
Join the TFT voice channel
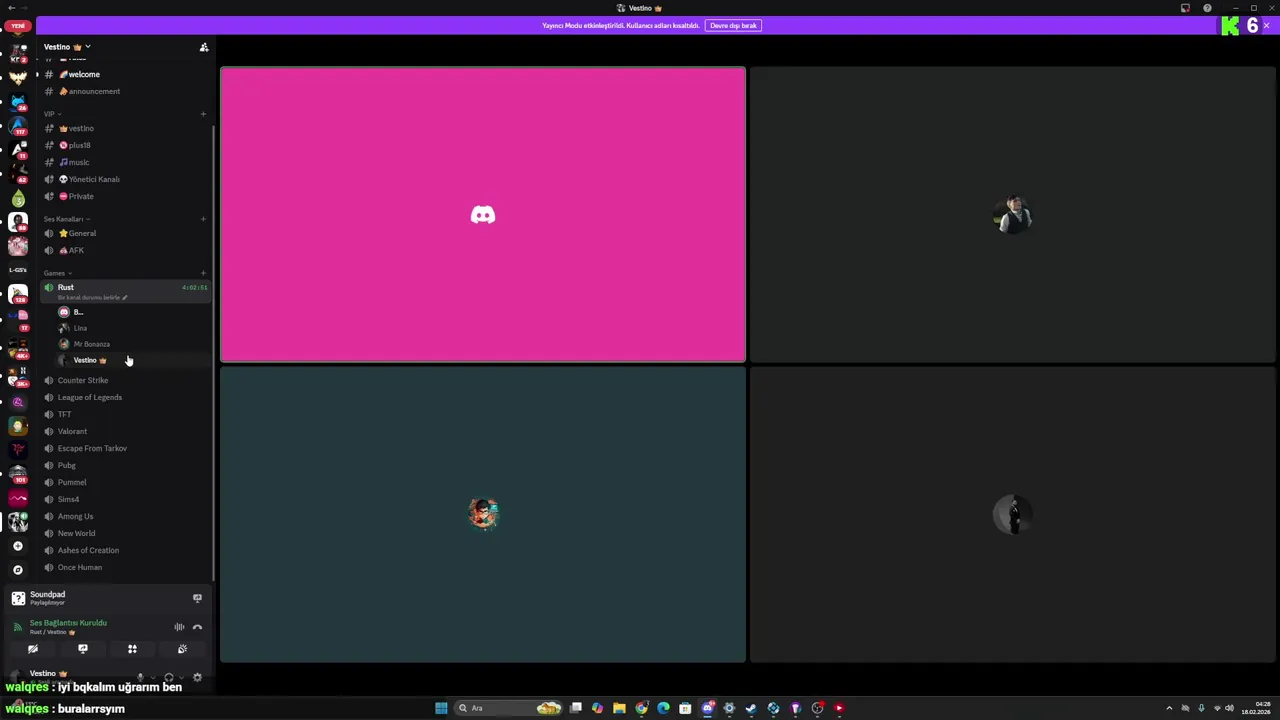[x=125, y=414]
